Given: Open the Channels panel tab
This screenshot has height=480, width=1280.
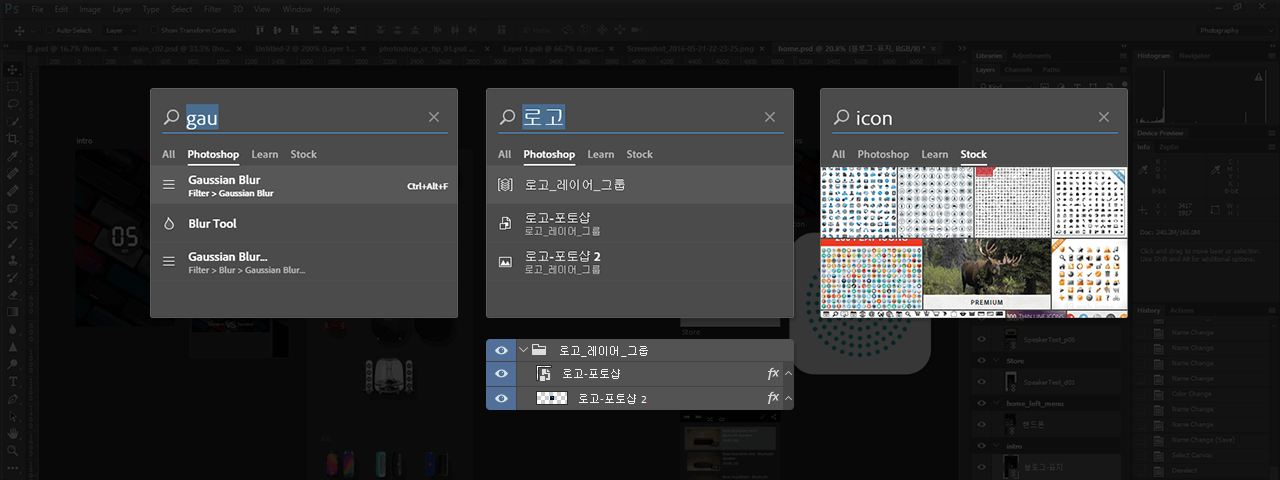Looking at the screenshot, I should (1018, 70).
